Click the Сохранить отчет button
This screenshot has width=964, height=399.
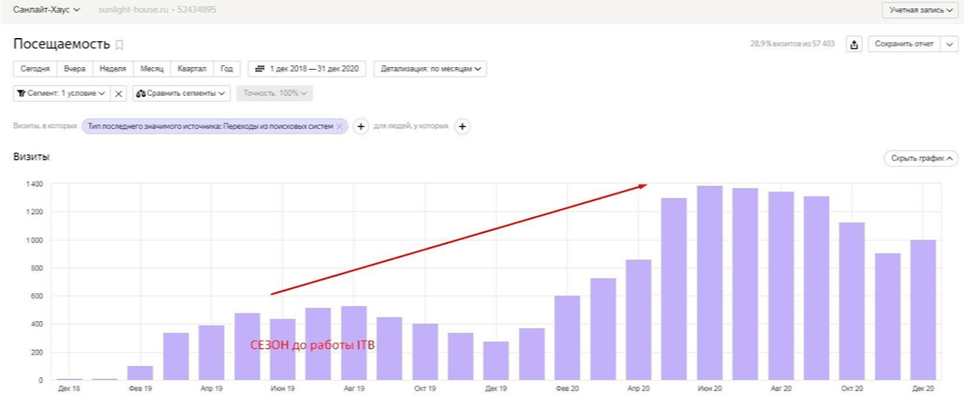click(x=904, y=44)
